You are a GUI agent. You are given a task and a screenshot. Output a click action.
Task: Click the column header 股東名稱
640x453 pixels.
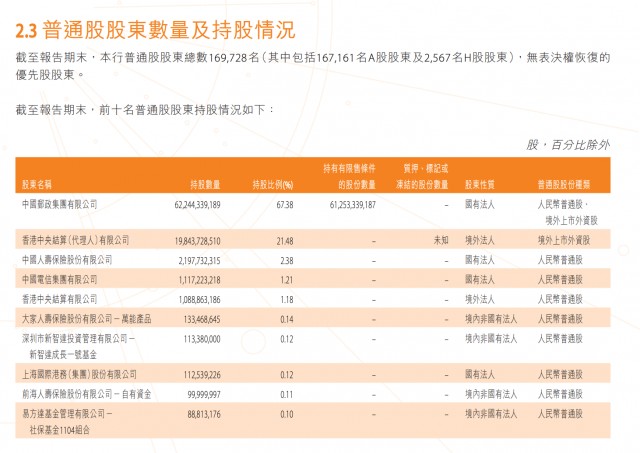[x=37, y=185]
